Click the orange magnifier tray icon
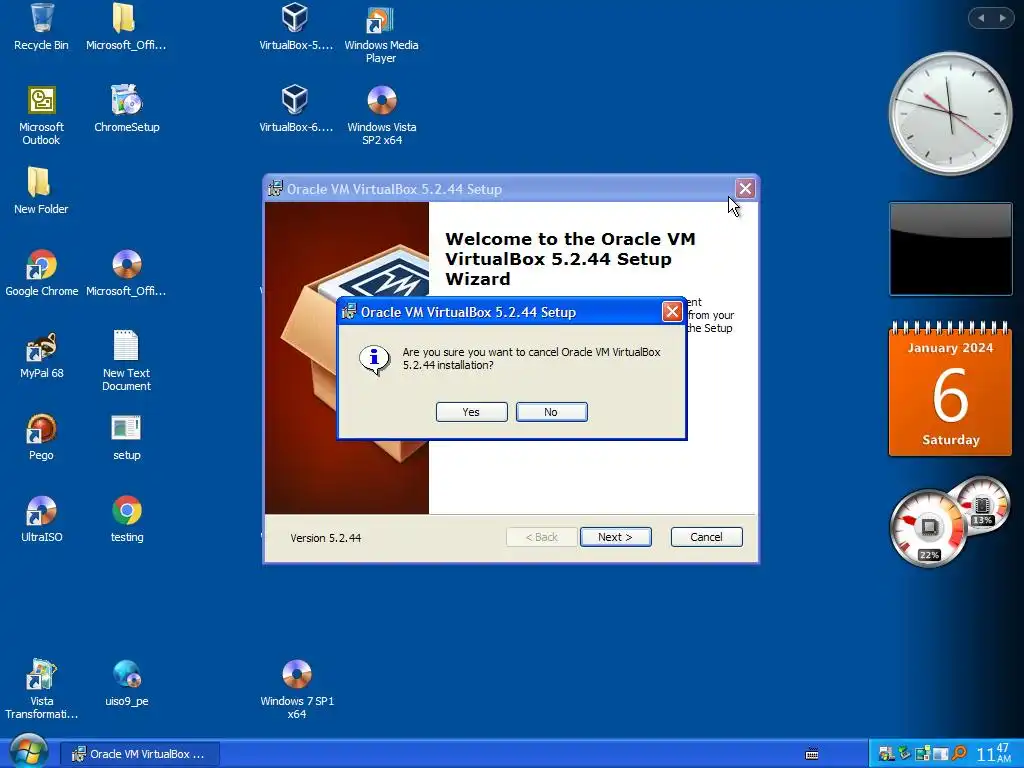Image resolution: width=1024 pixels, height=768 pixels. point(959,754)
